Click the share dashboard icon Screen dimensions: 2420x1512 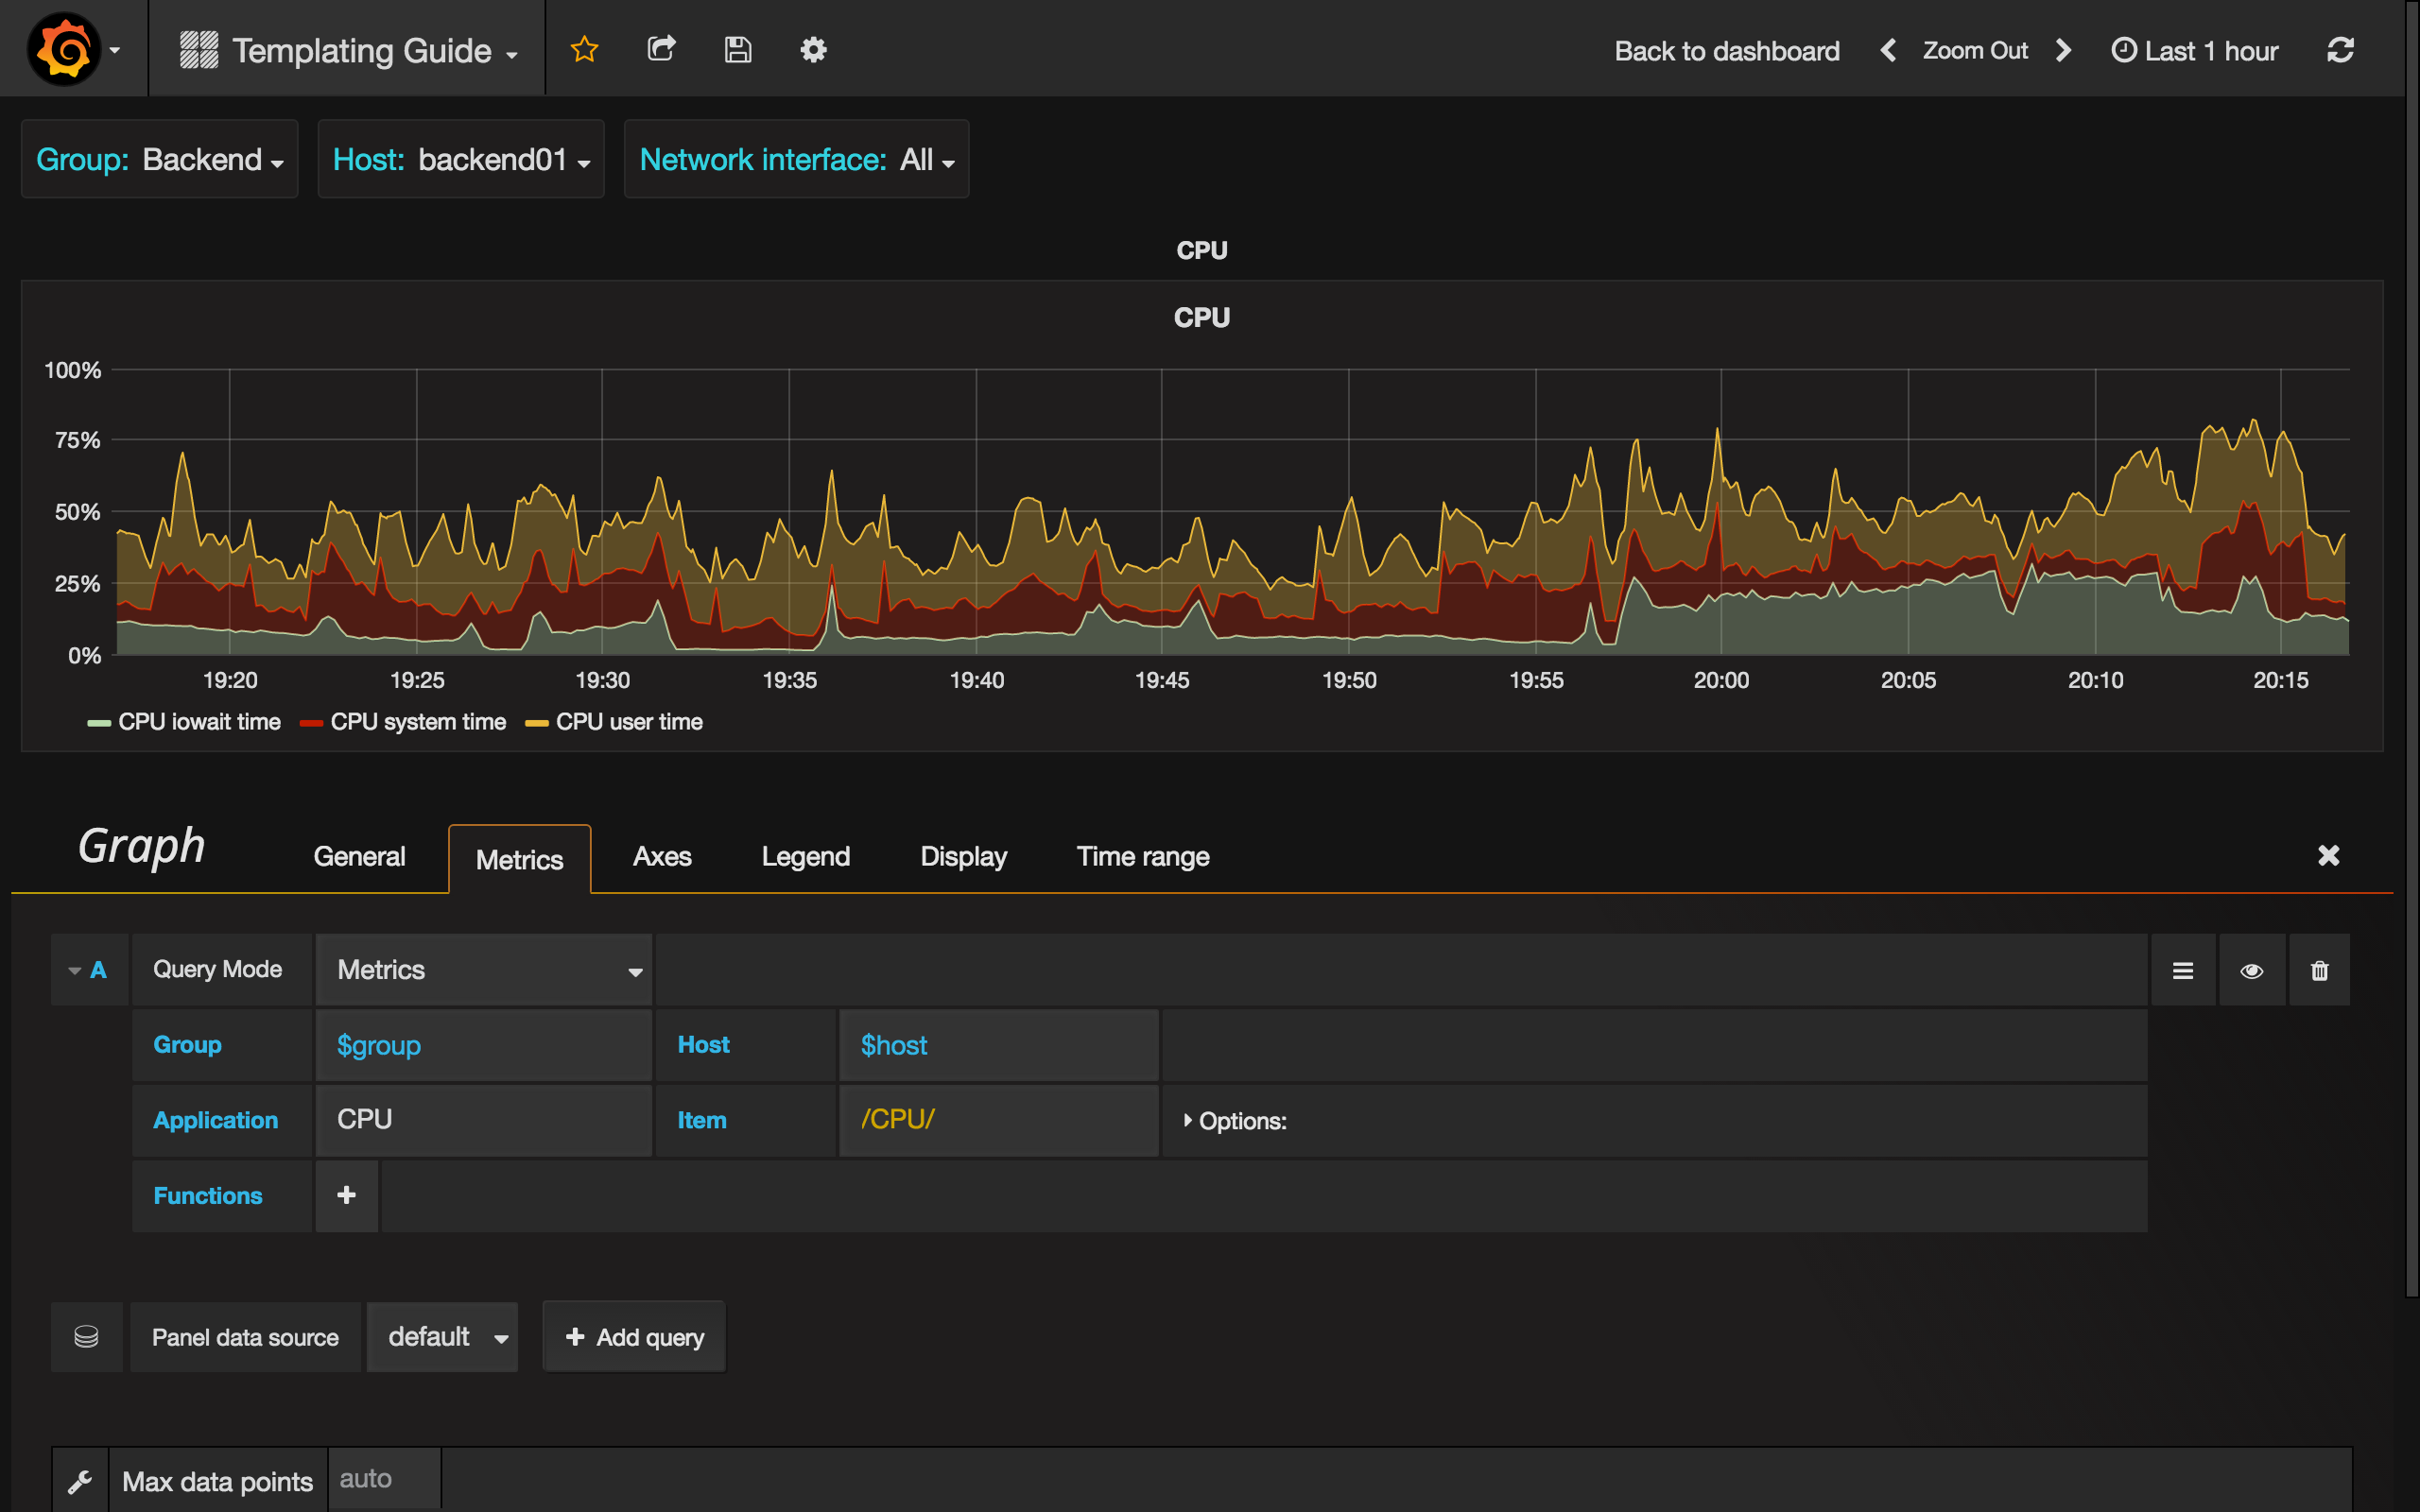pos(662,49)
